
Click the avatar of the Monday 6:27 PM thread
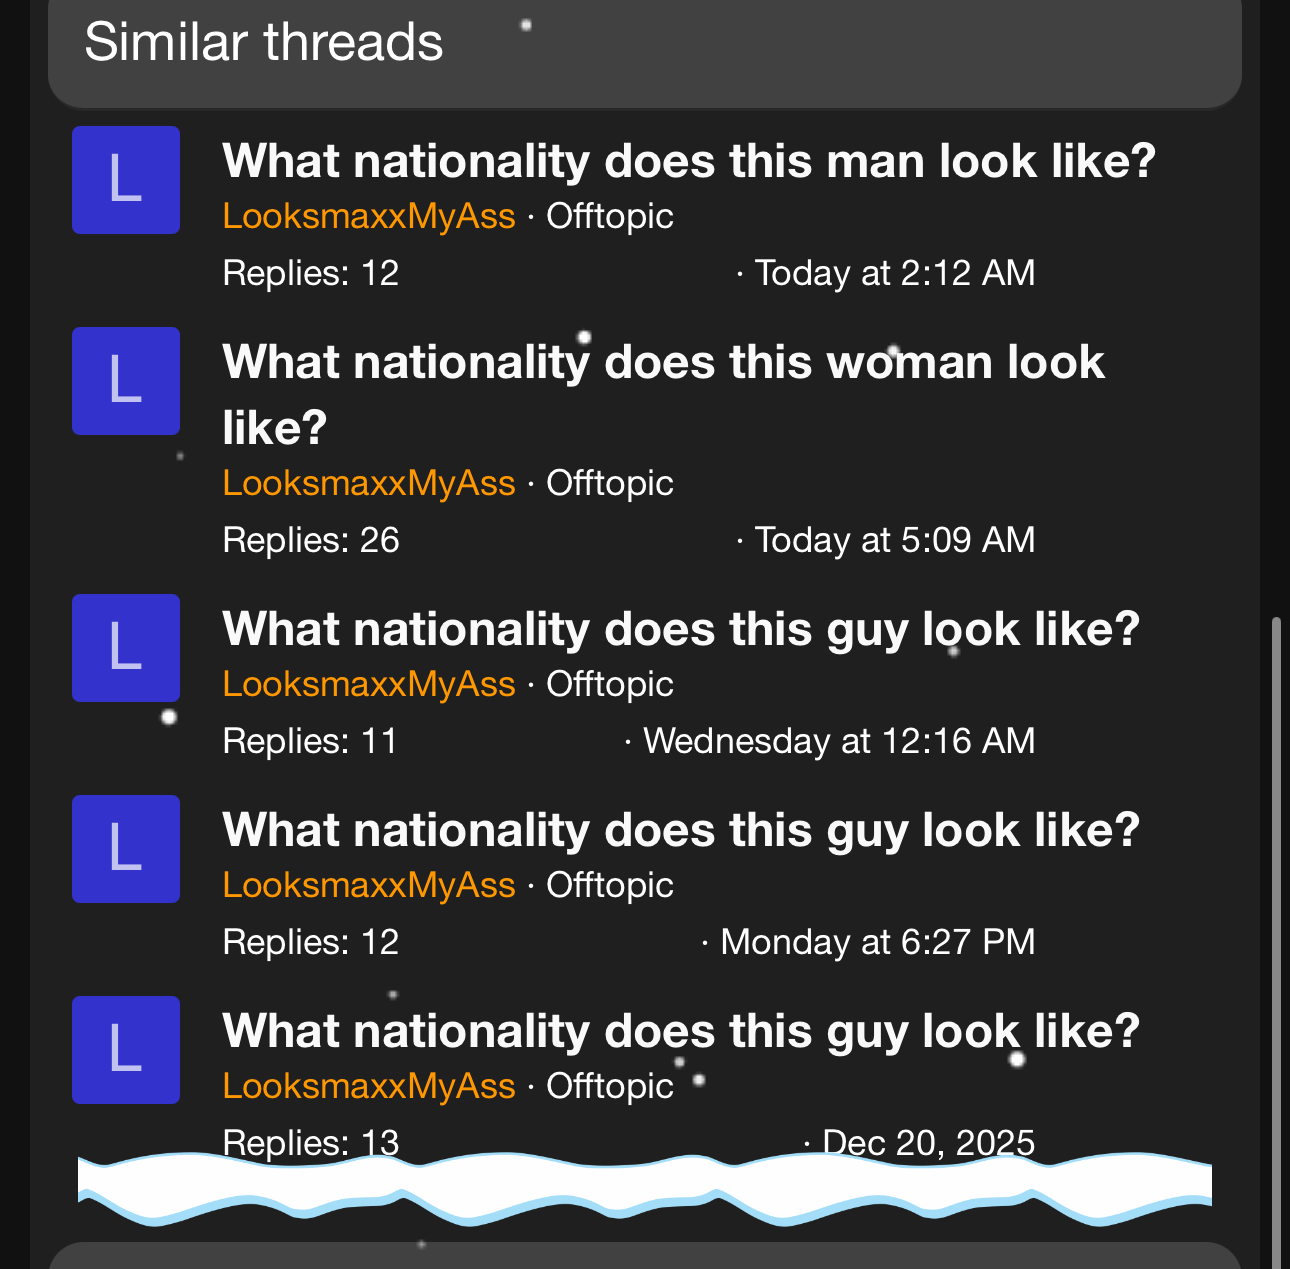pyautogui.click(x=126, y=849)
